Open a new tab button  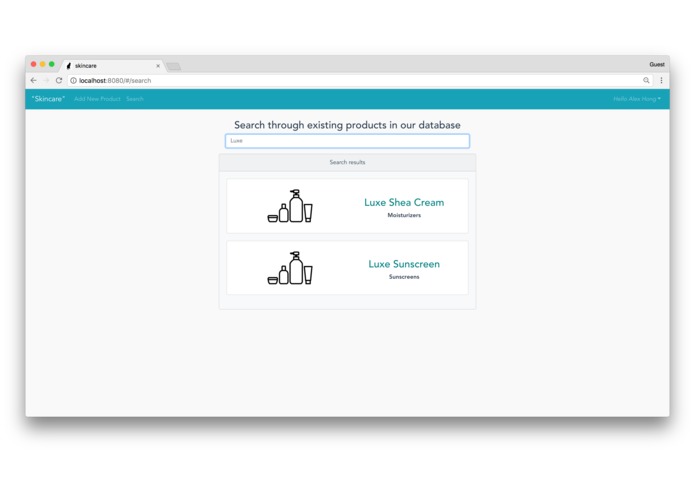[173, 66]
